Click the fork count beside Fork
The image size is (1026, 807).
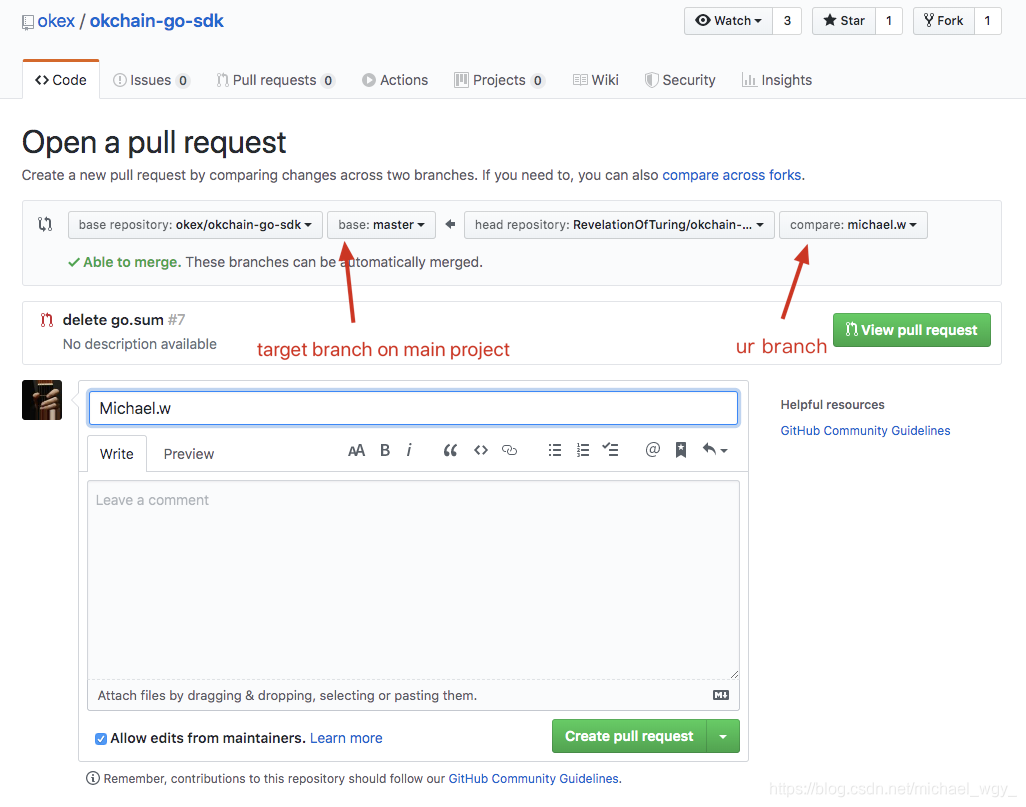coord(987,21)
